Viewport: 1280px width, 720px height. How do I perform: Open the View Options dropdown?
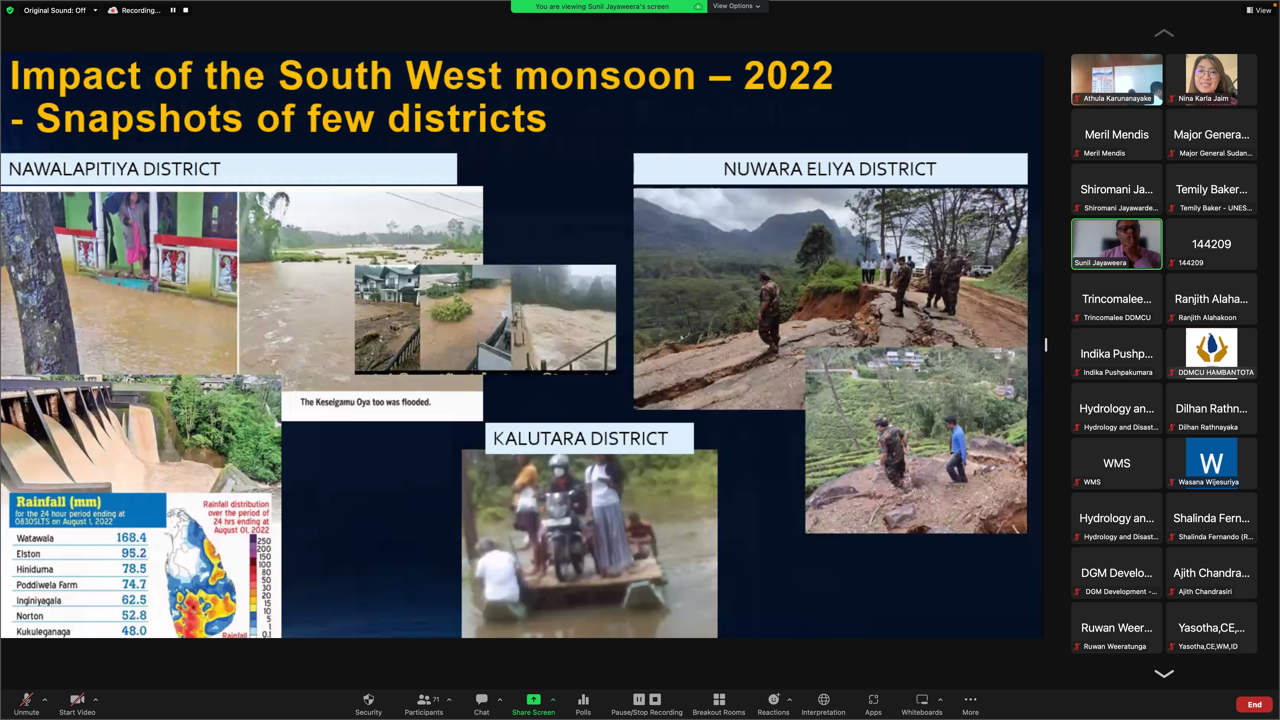click(736, 6)
